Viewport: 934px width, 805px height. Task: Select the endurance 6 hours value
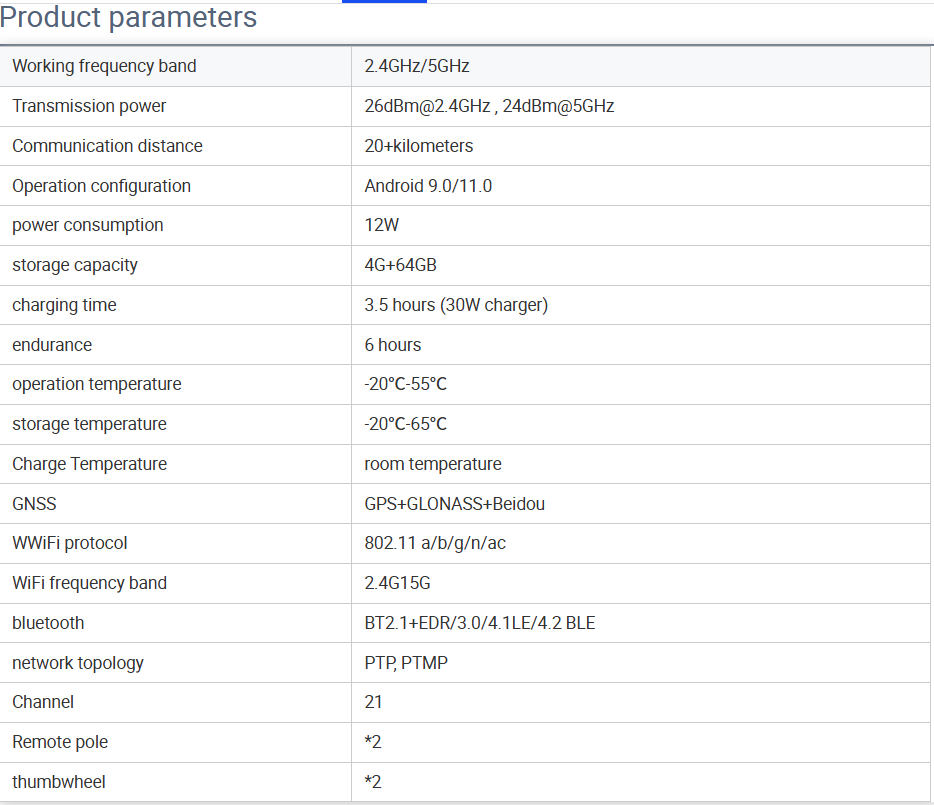pyautogui.click(x=393, y=345)
